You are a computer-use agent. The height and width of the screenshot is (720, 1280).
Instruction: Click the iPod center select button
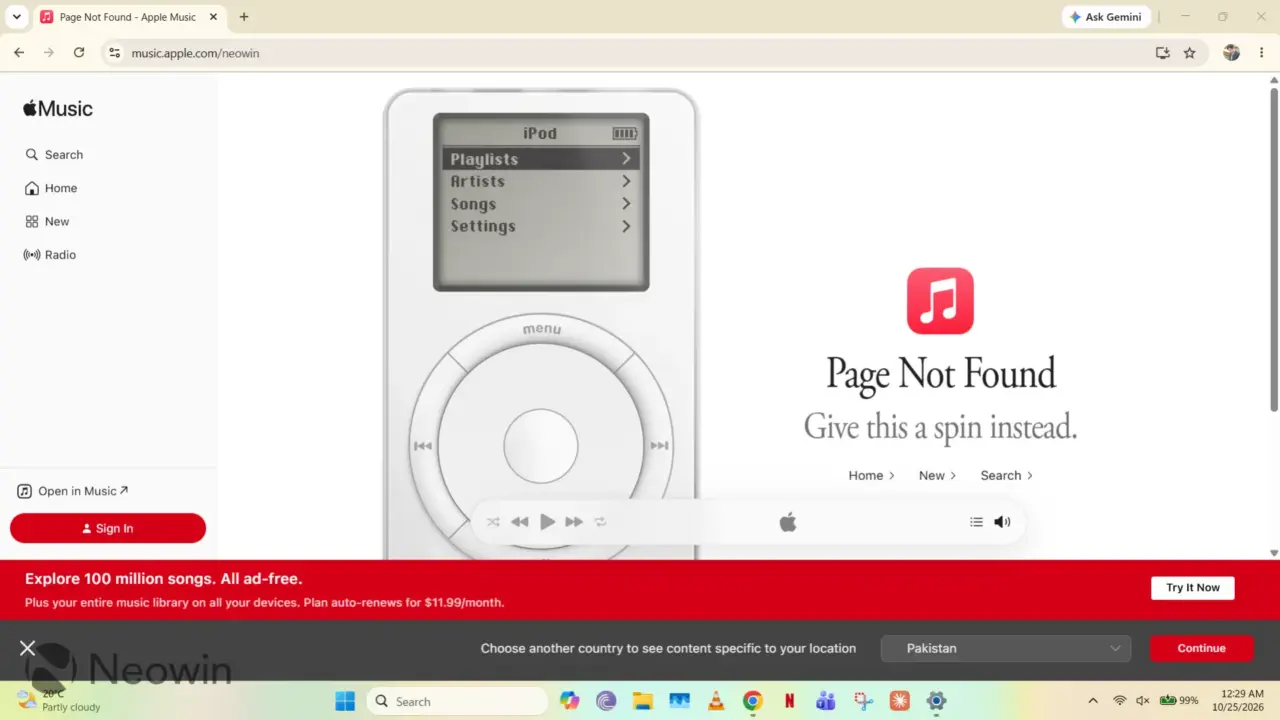(541, 446)
